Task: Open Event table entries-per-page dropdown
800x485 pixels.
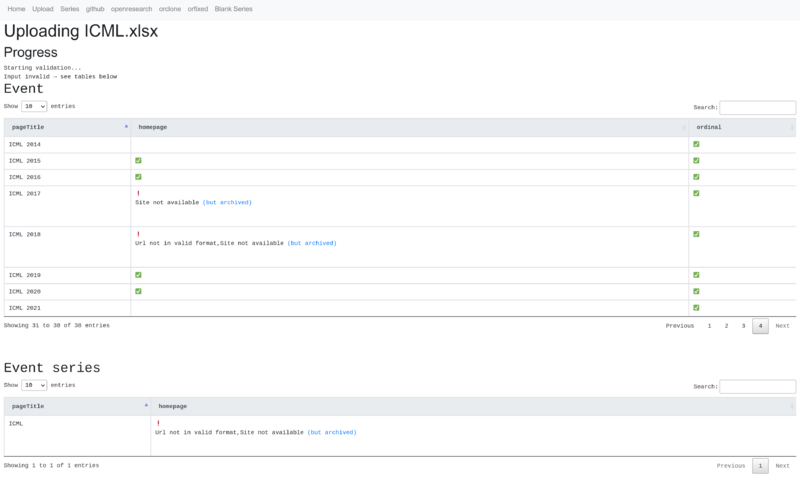Action: [34, 106]
